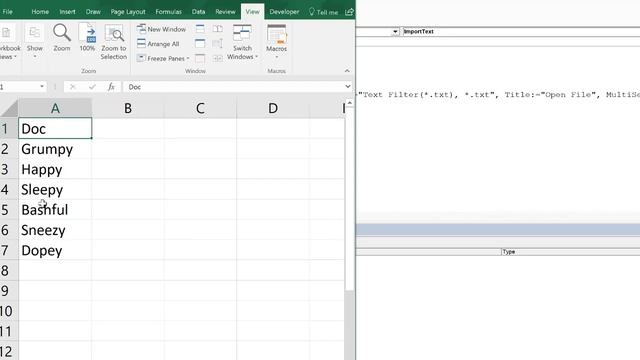Collapse the ribbon with the chevron
The height and width of the screenshot is (360, 640).
click(x=347, y=71)
